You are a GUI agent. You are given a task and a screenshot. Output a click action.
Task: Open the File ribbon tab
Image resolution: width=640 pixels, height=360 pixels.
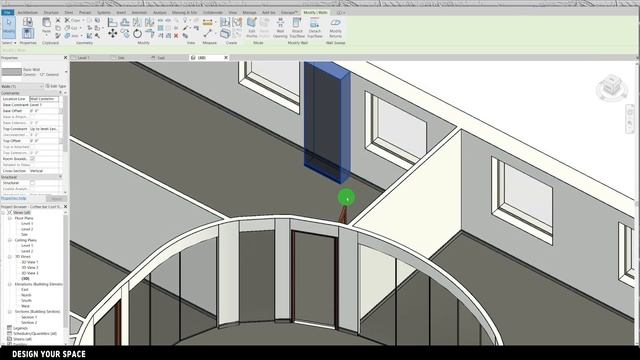point(7,13)
